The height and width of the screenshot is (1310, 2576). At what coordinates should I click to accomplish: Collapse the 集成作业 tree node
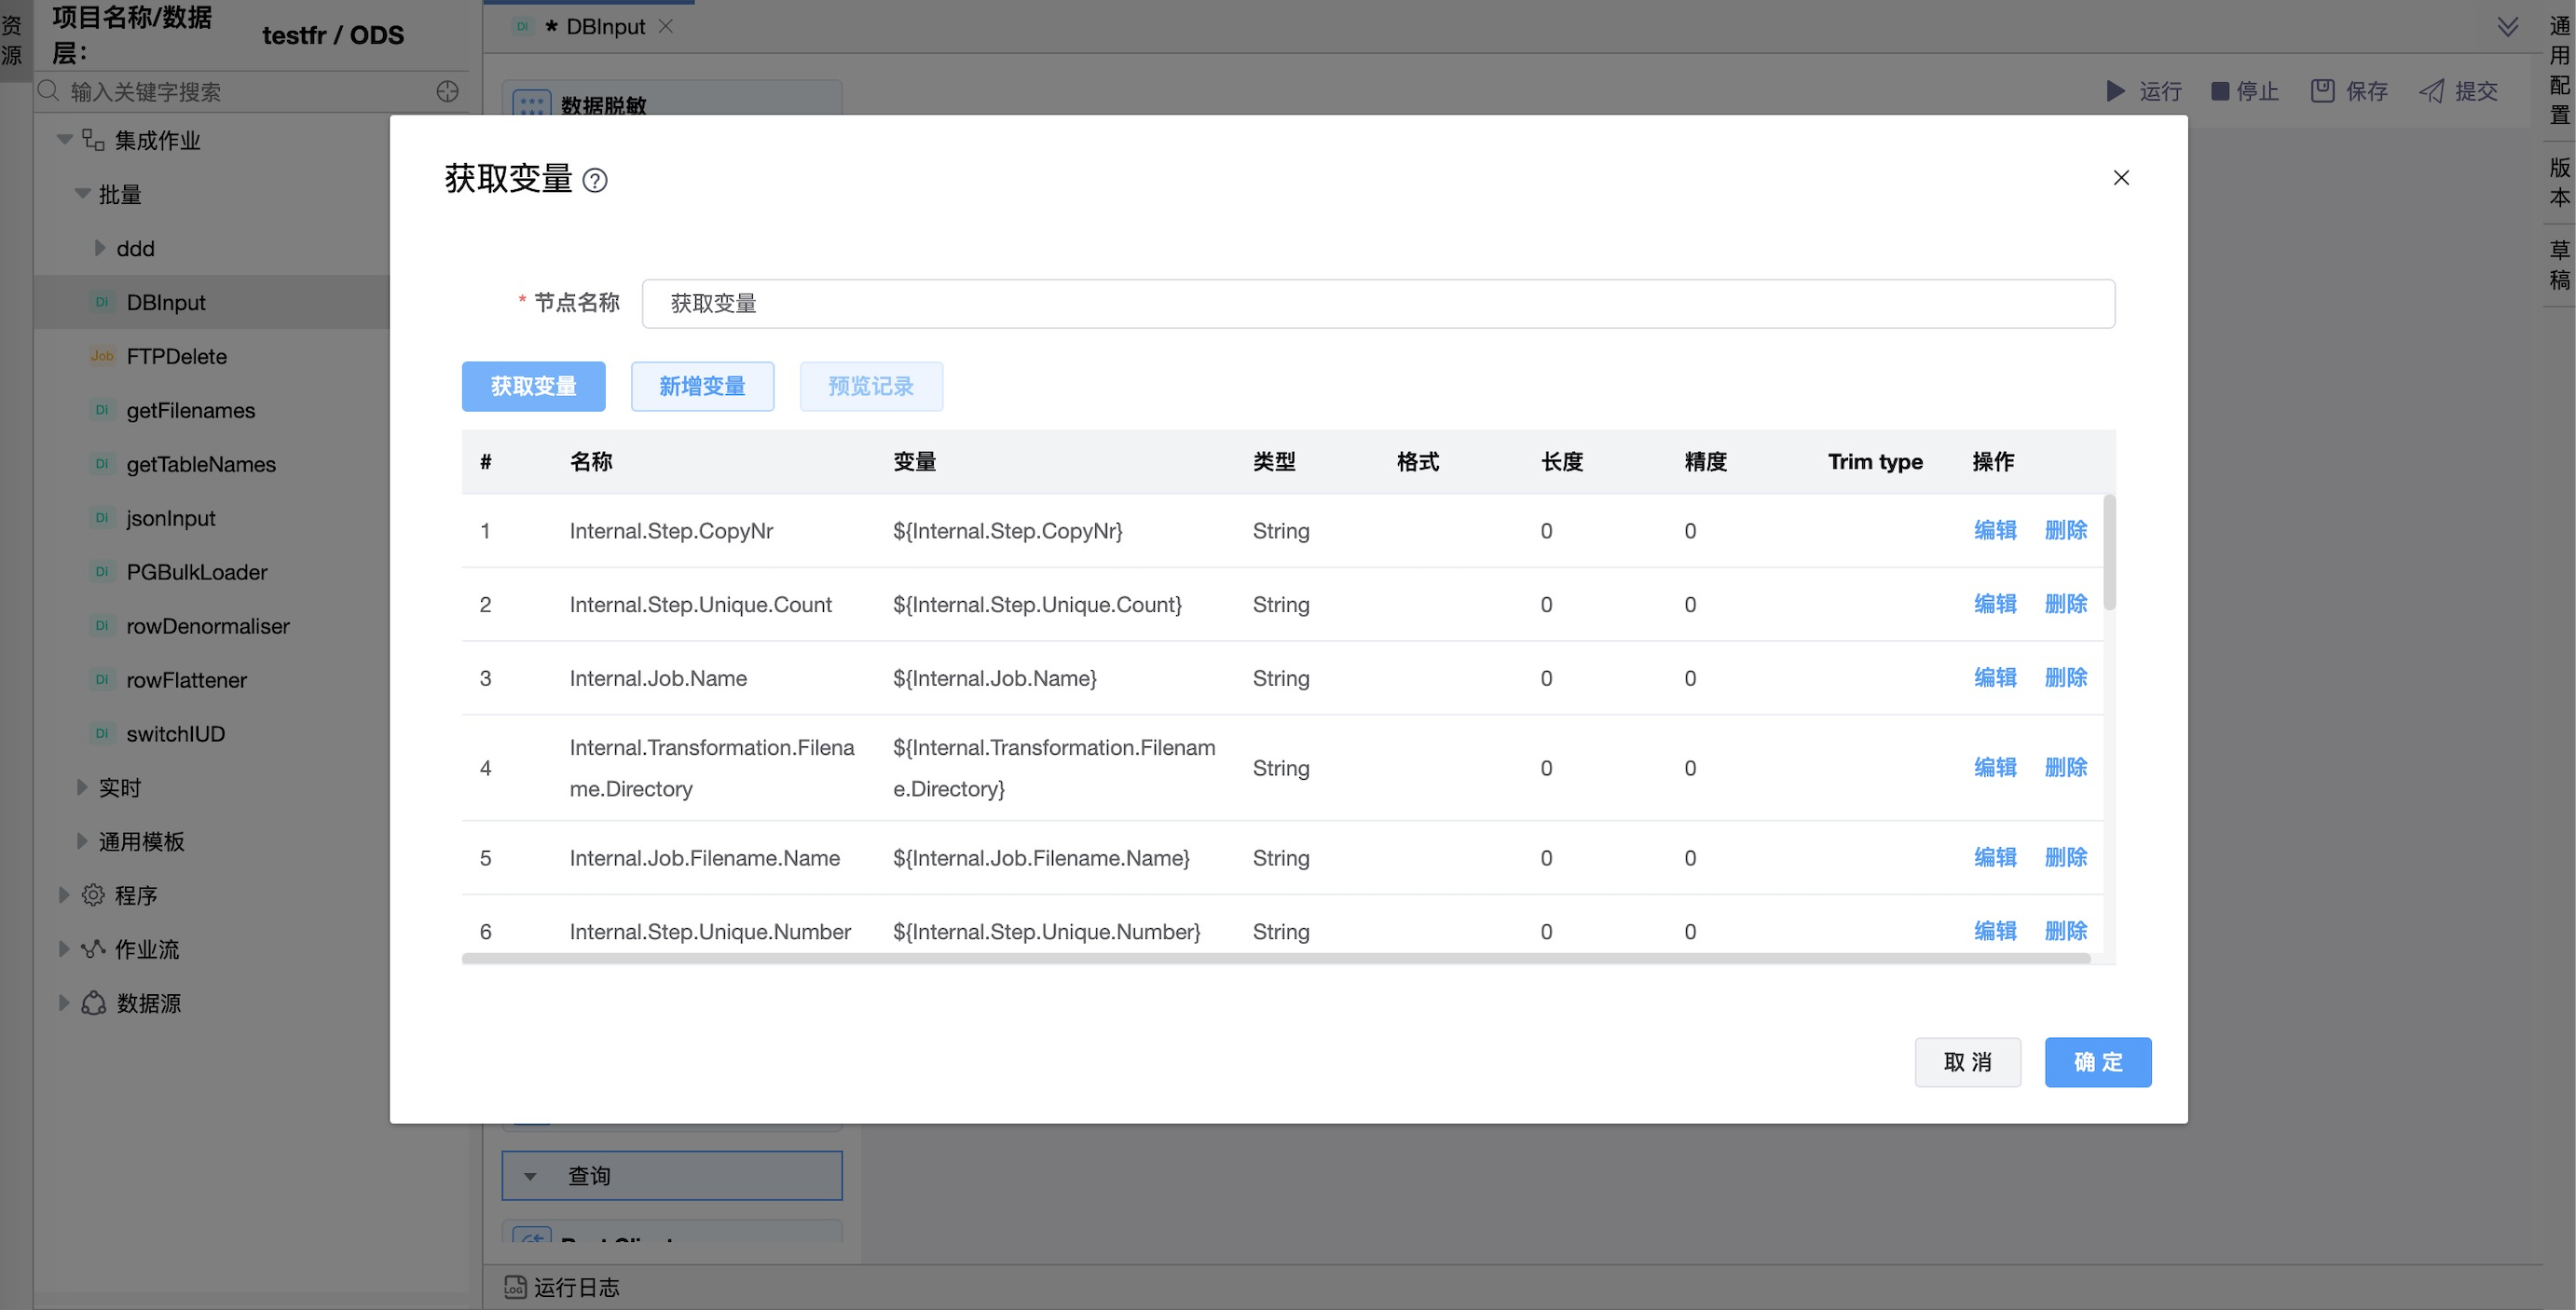(65, 140)
